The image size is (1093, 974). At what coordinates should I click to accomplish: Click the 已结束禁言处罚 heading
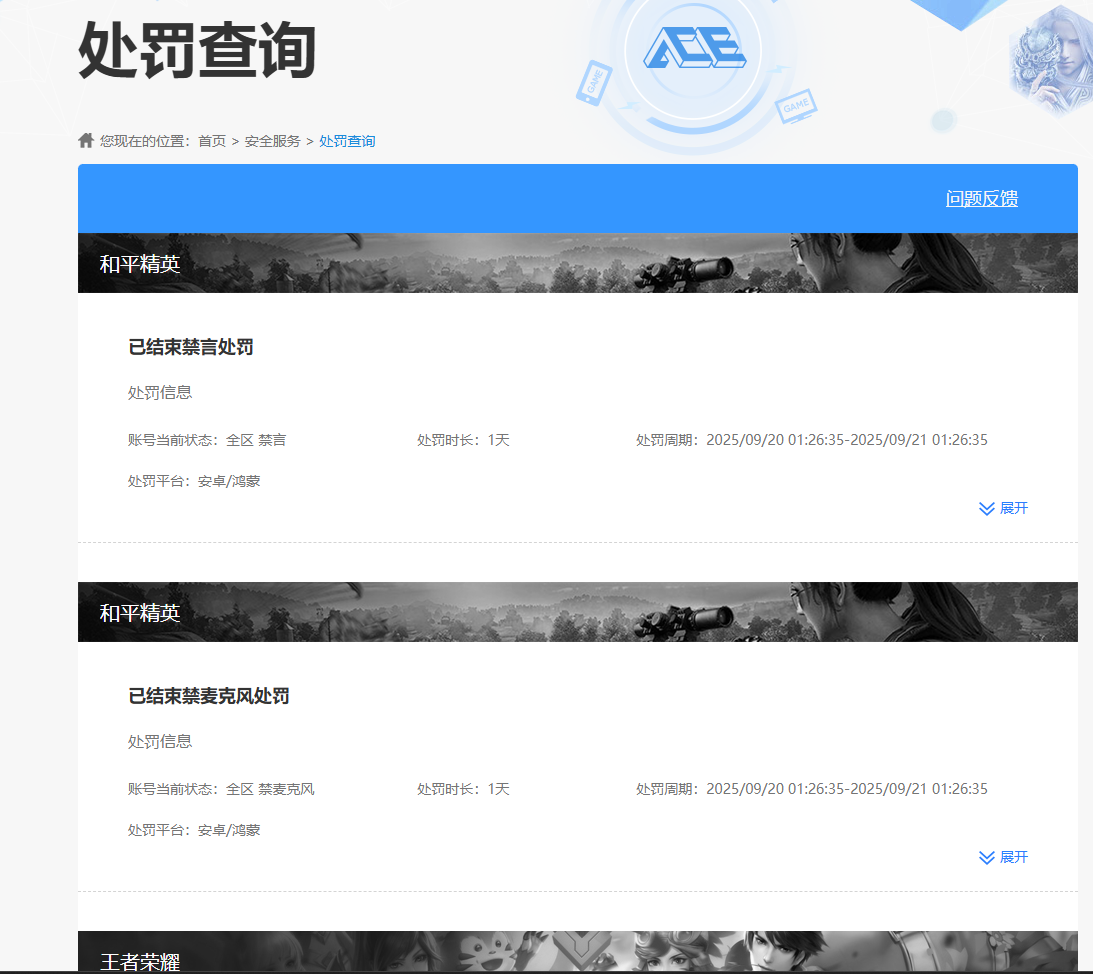click(x=191, y=347)
